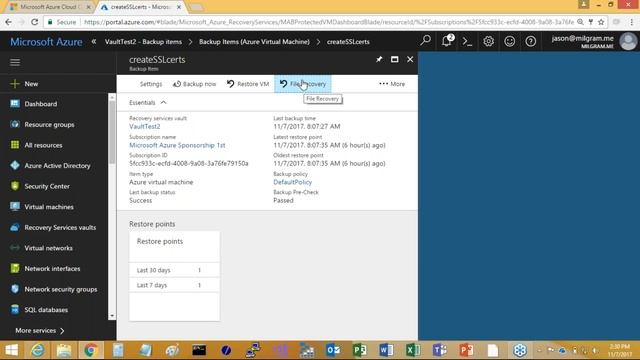Open the Azure portal search
Screen dimensions: 640x360
(x=425, y=41)
